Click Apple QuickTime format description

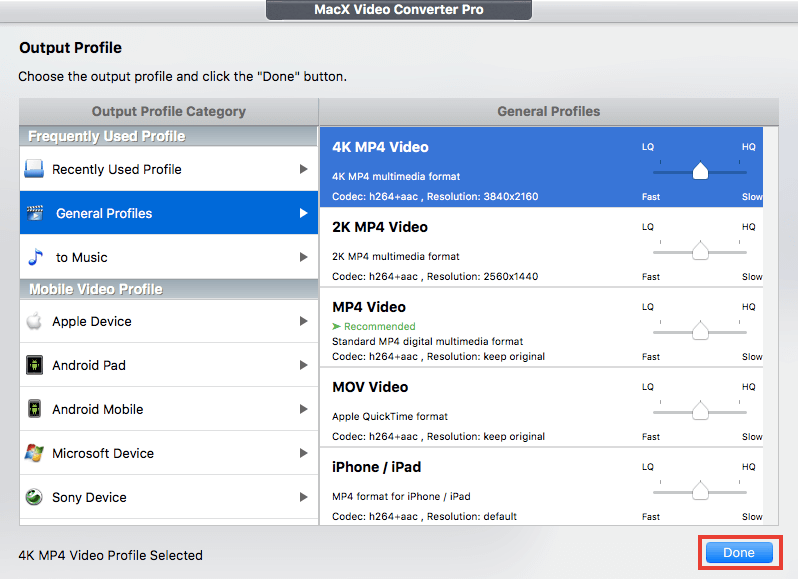coord(390,416)
